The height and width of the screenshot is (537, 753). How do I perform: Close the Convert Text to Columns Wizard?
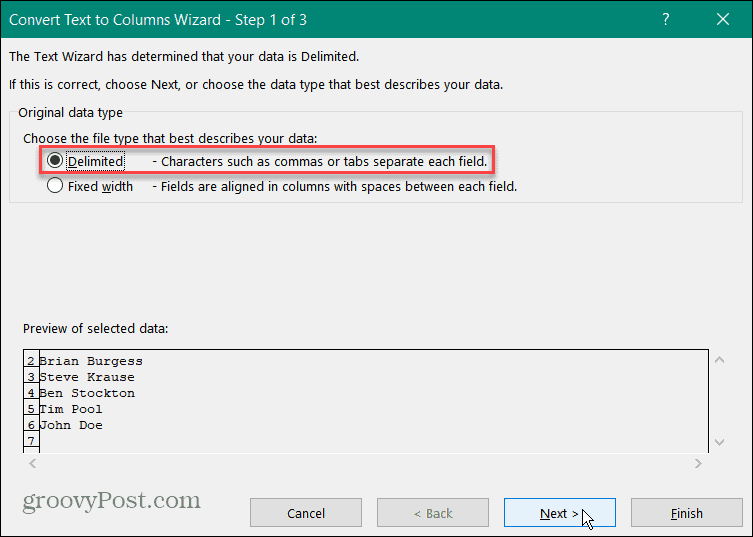723,19
